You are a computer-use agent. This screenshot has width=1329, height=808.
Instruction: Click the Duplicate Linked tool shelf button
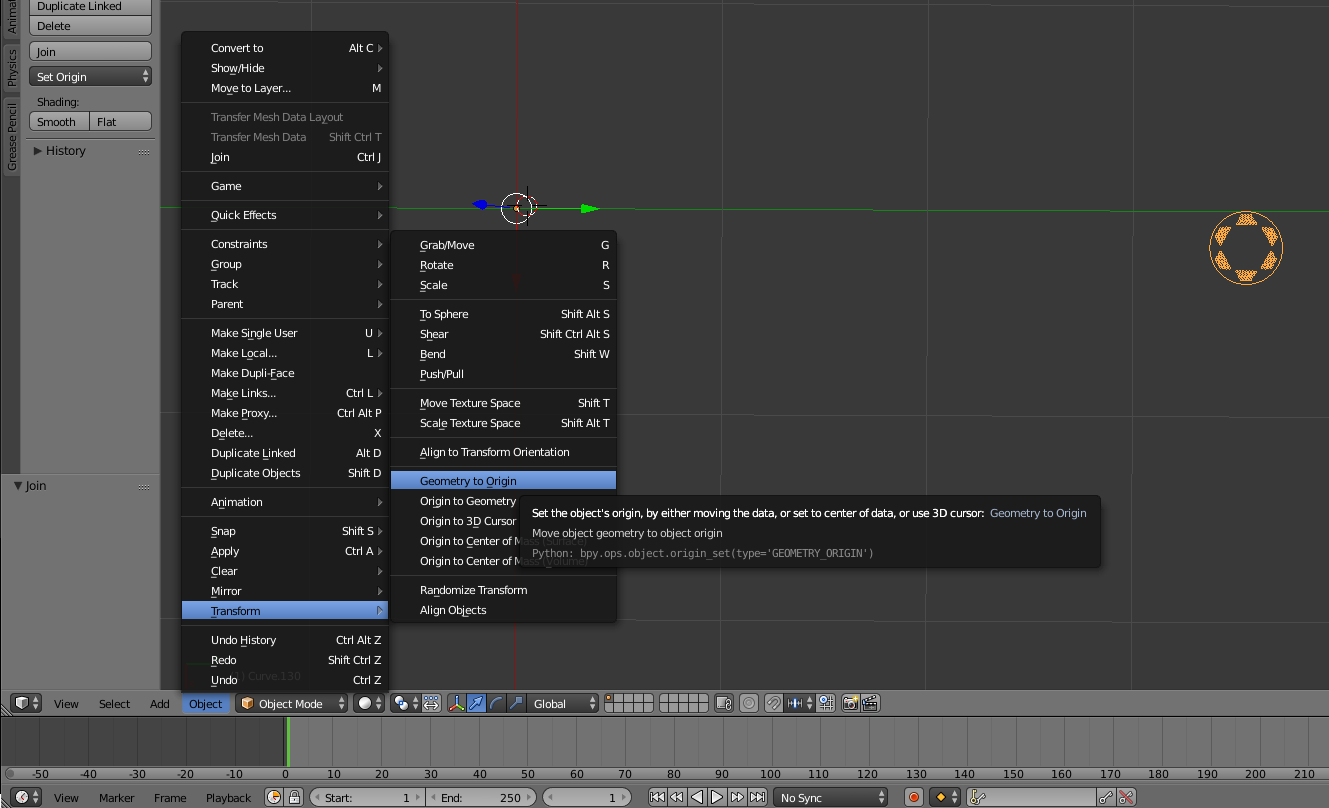(x=90, y=6)
